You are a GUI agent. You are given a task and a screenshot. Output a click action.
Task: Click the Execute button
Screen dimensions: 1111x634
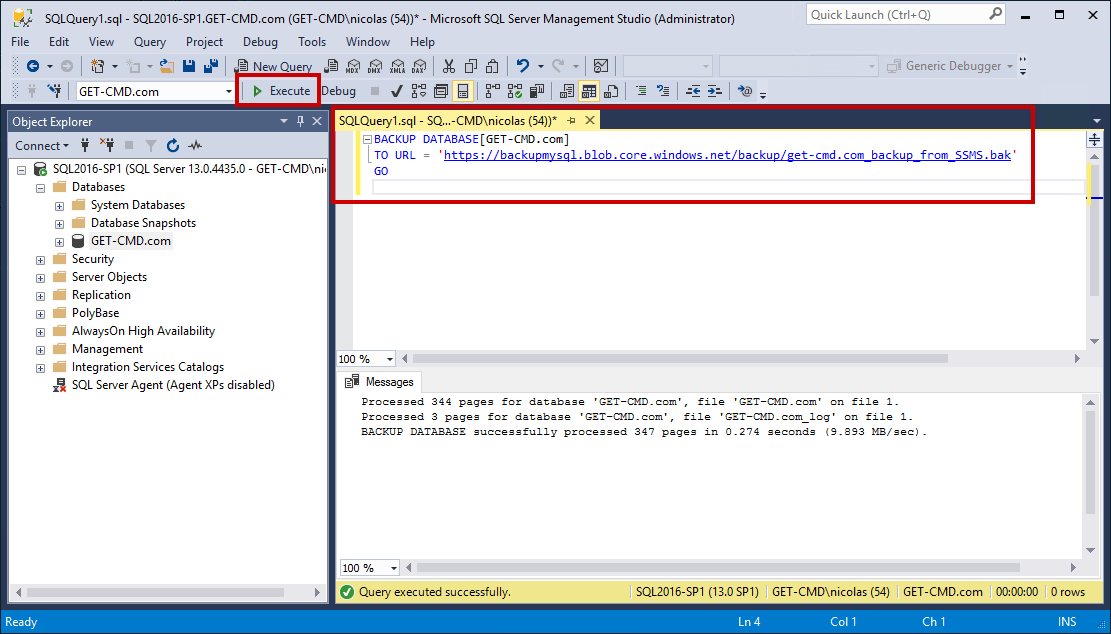[281, 91]
